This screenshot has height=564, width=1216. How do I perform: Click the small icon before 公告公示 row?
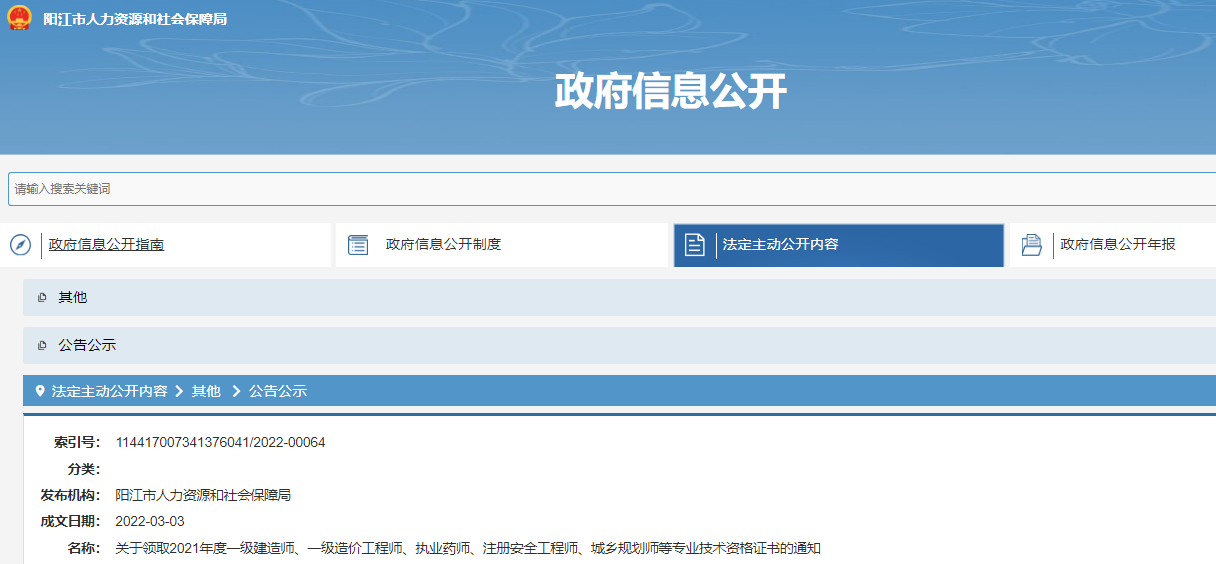42,346
